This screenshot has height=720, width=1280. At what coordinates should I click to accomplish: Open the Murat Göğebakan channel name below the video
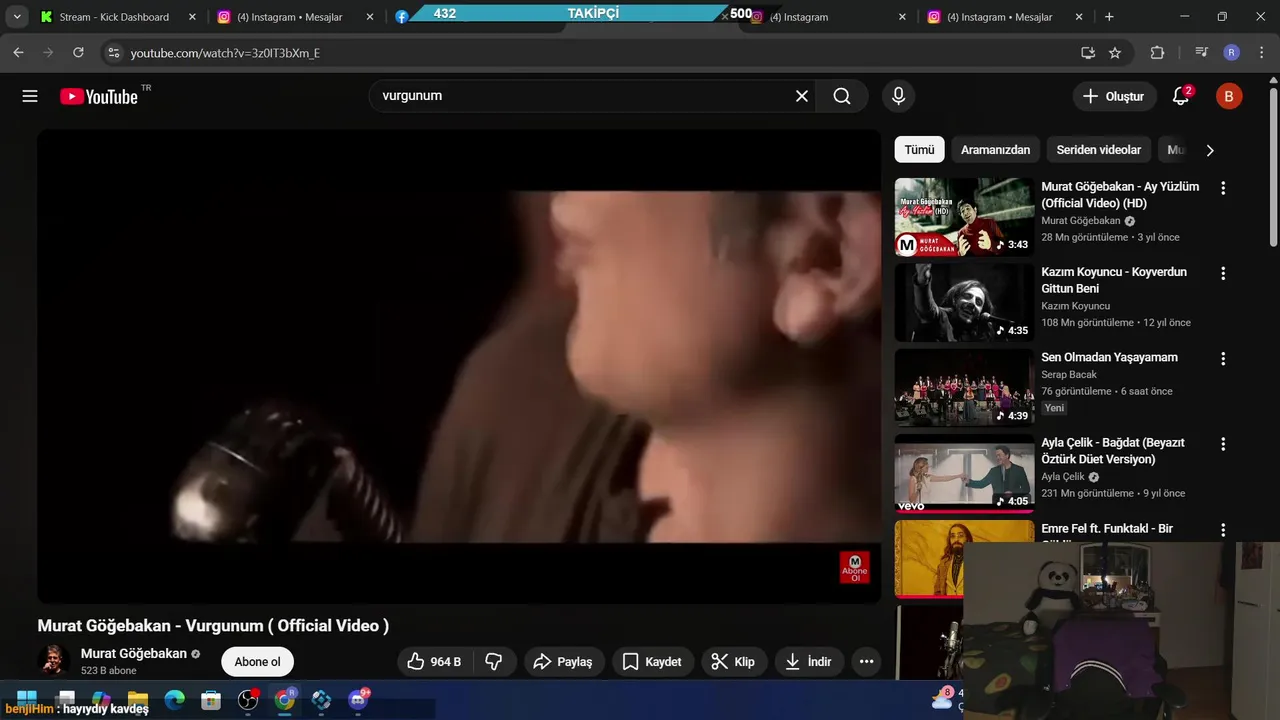point(134,653)
